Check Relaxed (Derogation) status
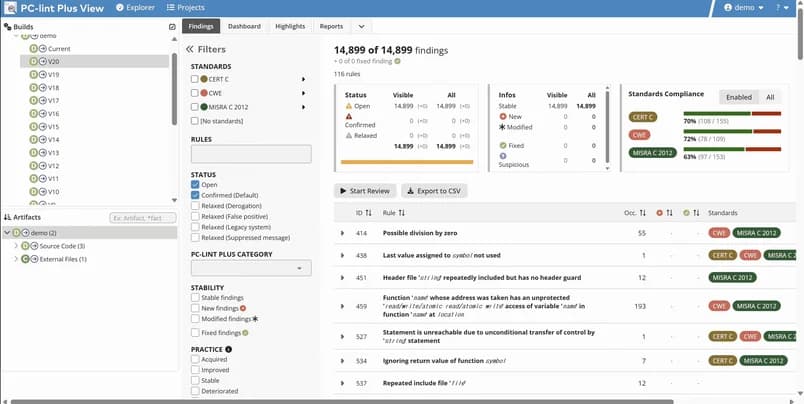The height and width of the screenshot is (404, 804). [195, 206]
